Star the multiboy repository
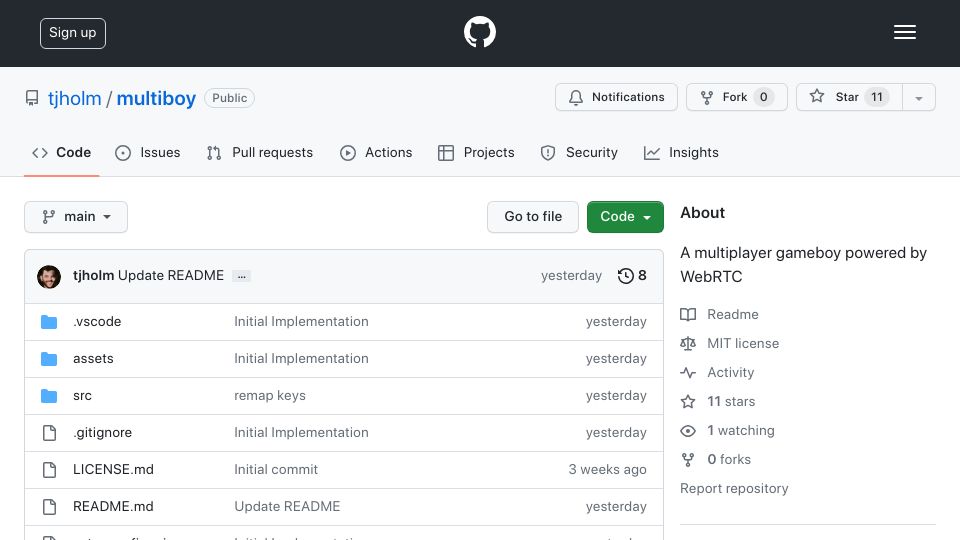The image size is (960, 540). click(849, 97)
